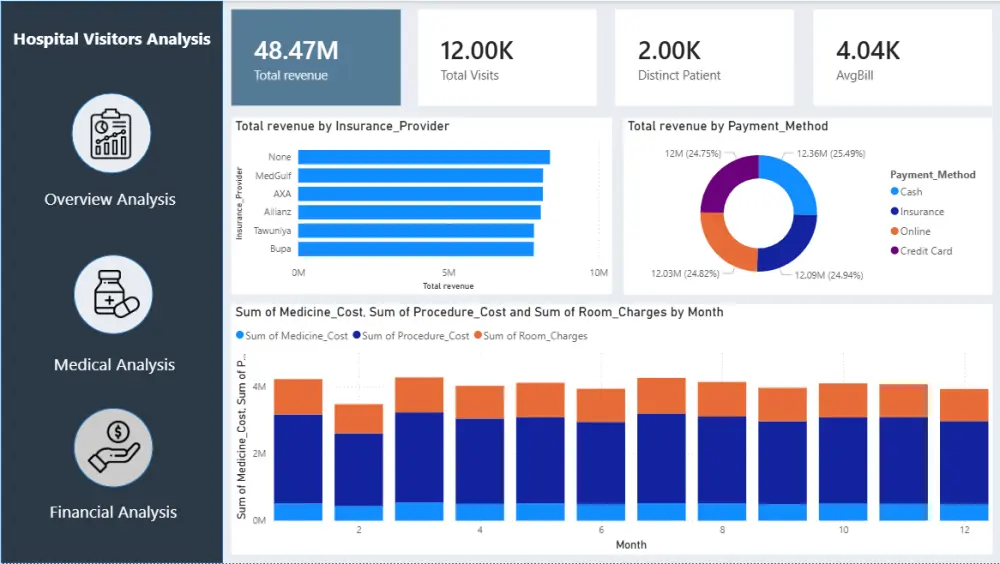Image resolution: width=1000 pixels, height=564 pixels.
Task: Select the Credit Card donut slice
Action: [x=724, y=179]
